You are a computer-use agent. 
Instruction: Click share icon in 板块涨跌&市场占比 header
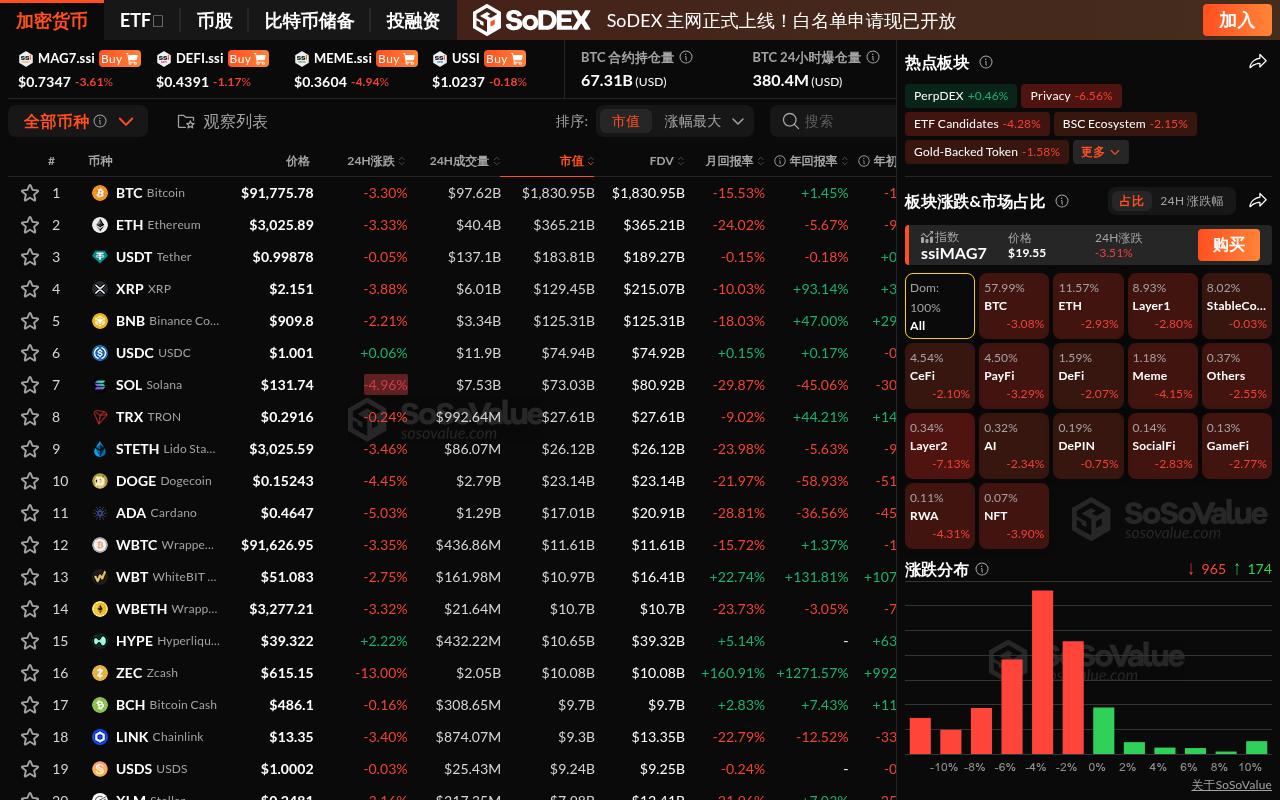(x=1258, y=201)
